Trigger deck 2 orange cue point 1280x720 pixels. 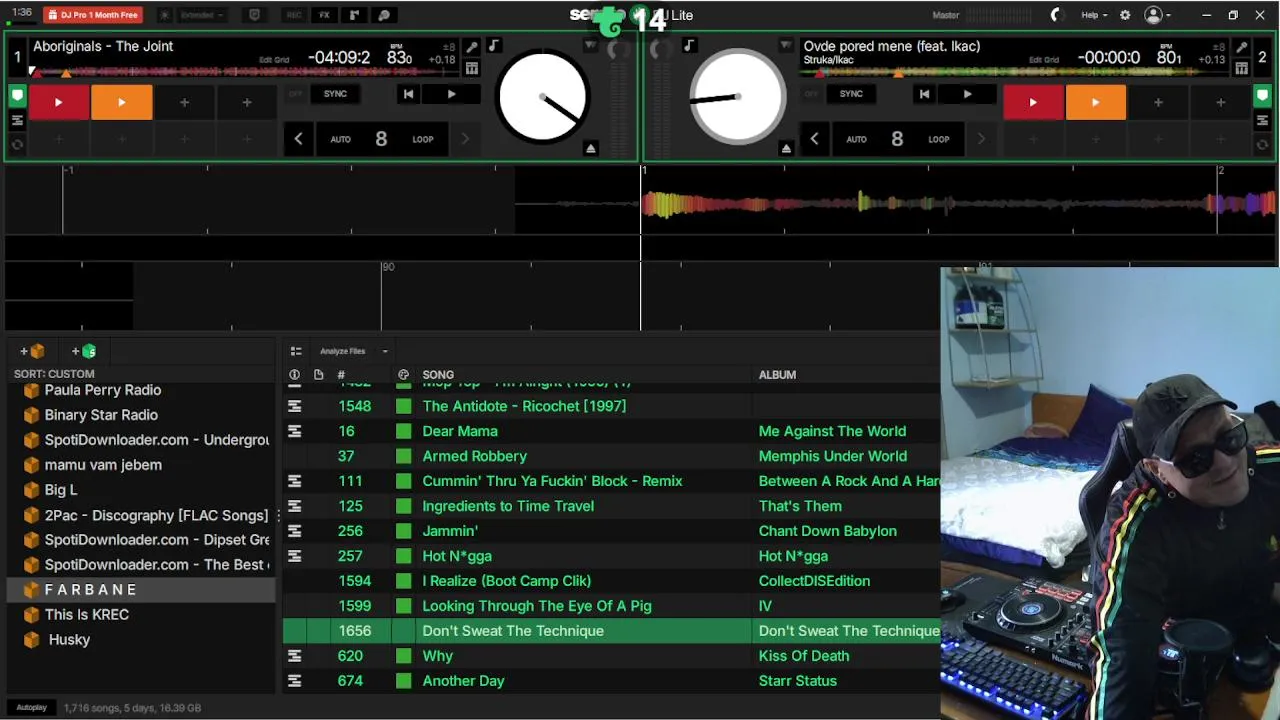point(1095,102)
